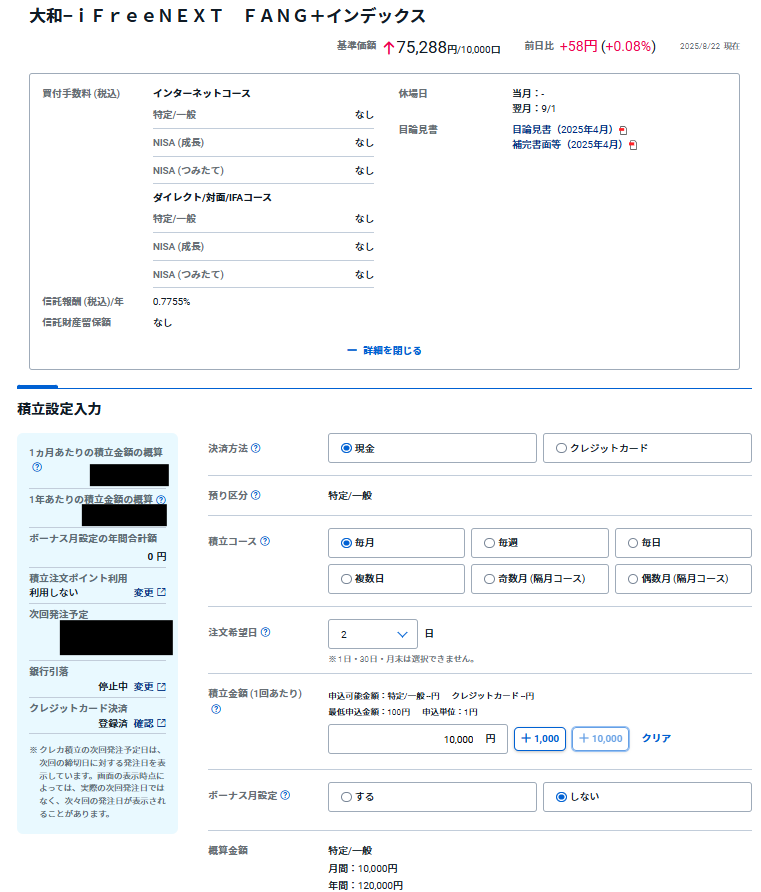Click 翌月：9/1 holiday text
761x892 pixels.
pyautogui.click(x=534, y=108)
